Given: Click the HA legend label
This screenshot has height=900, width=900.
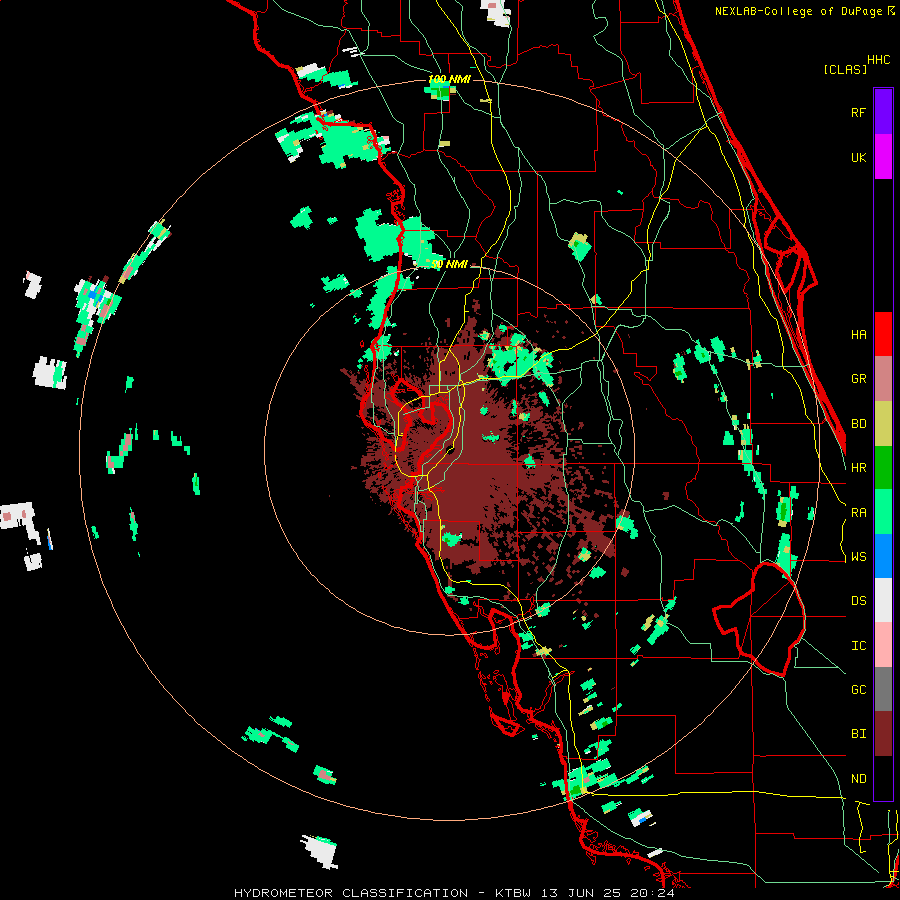Looking at the screenshot, I should pyautogui.click(x=858, y=335).
